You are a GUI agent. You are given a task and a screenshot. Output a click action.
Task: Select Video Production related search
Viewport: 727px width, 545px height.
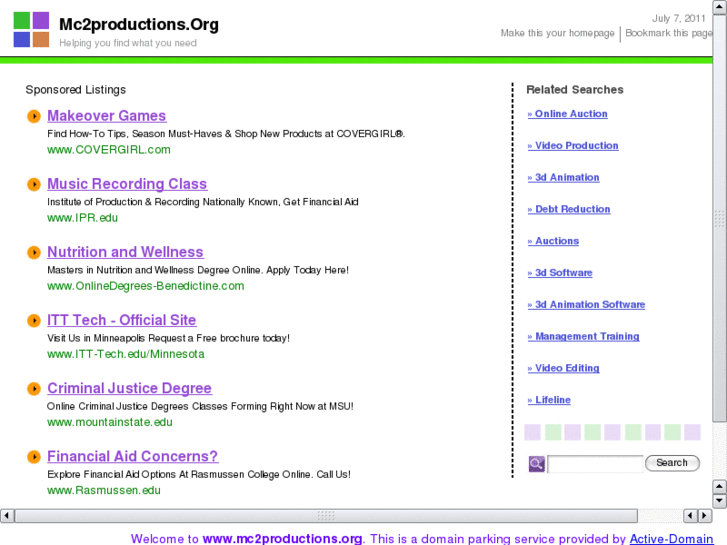pyautogui.click(x=573, y=146)
